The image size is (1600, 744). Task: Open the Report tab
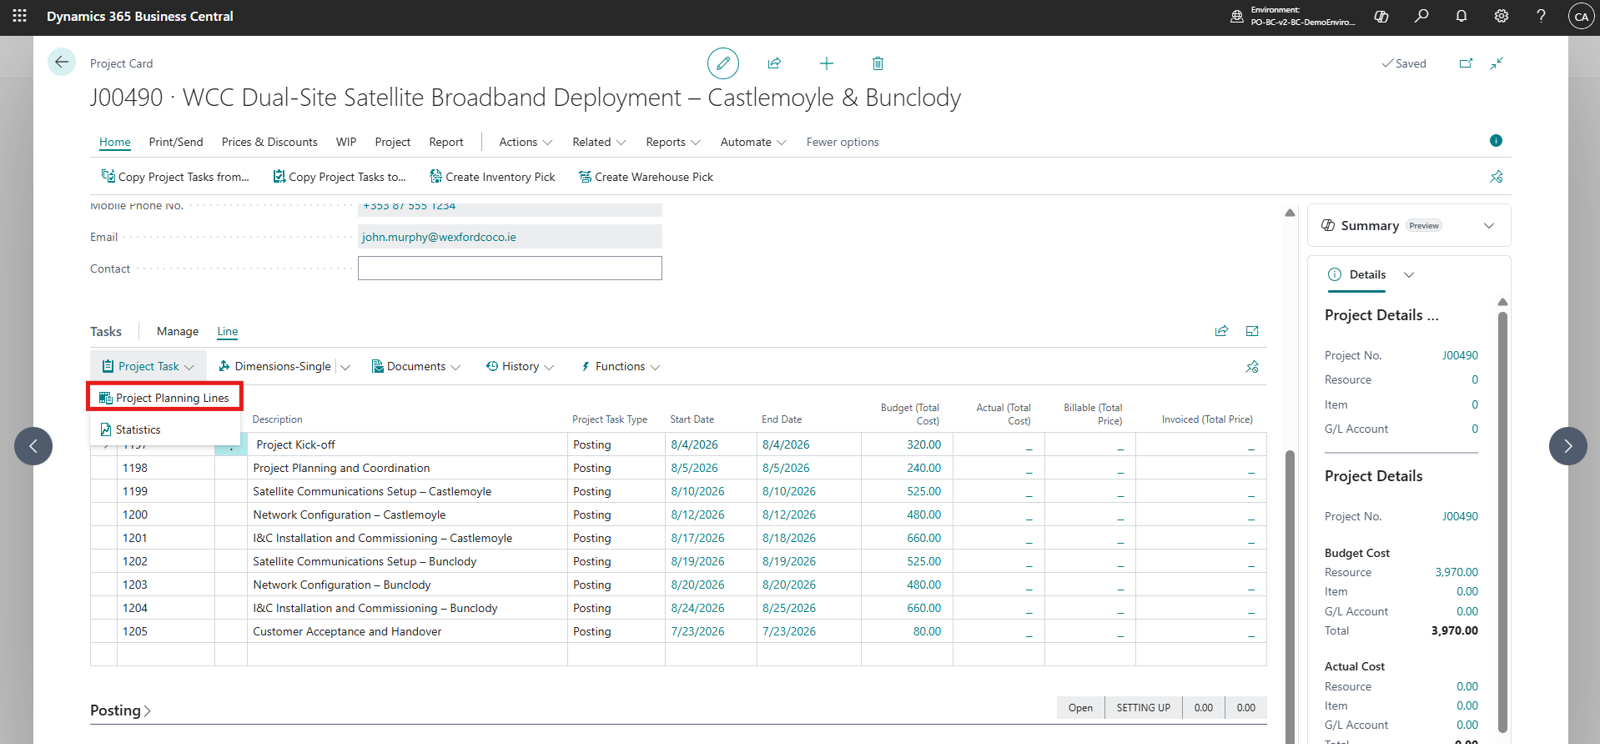[446, 142]
